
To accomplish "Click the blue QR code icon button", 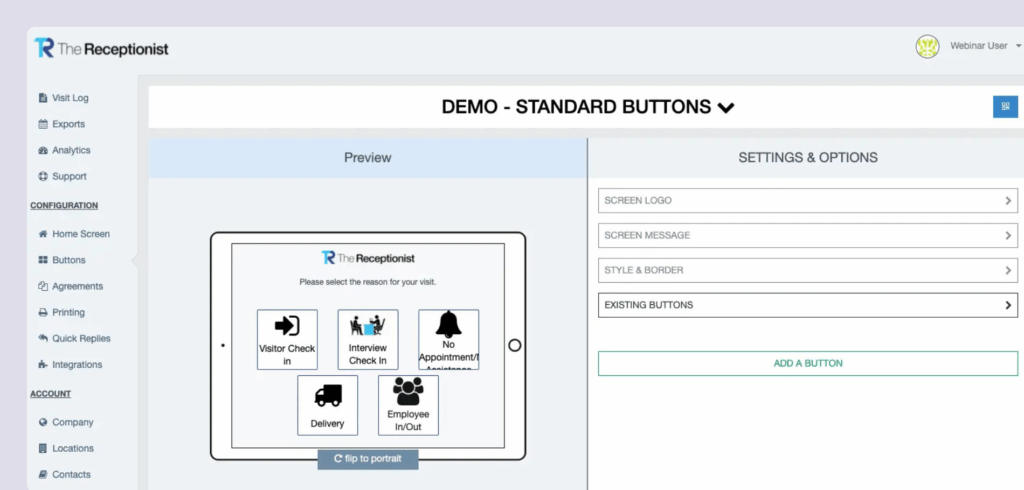I will 1005,106.
